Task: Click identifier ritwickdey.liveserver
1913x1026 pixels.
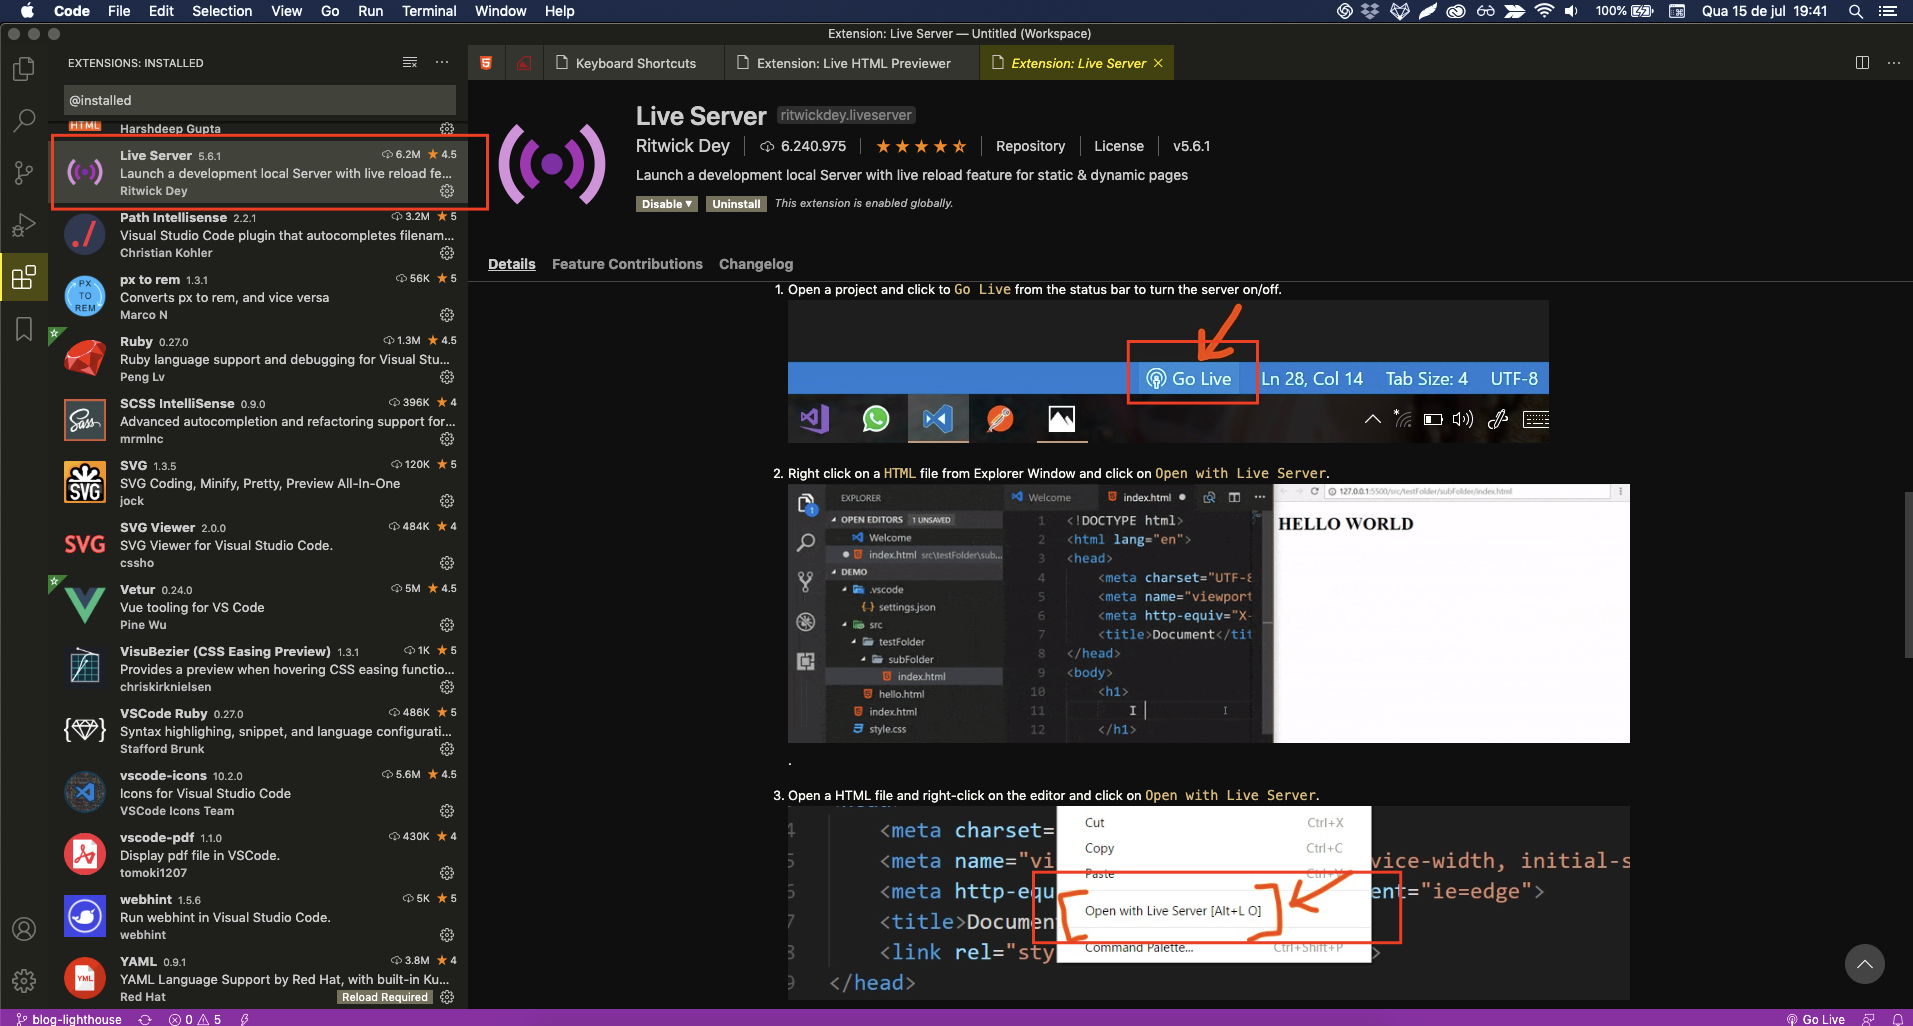Action: (x=846, y=115)
